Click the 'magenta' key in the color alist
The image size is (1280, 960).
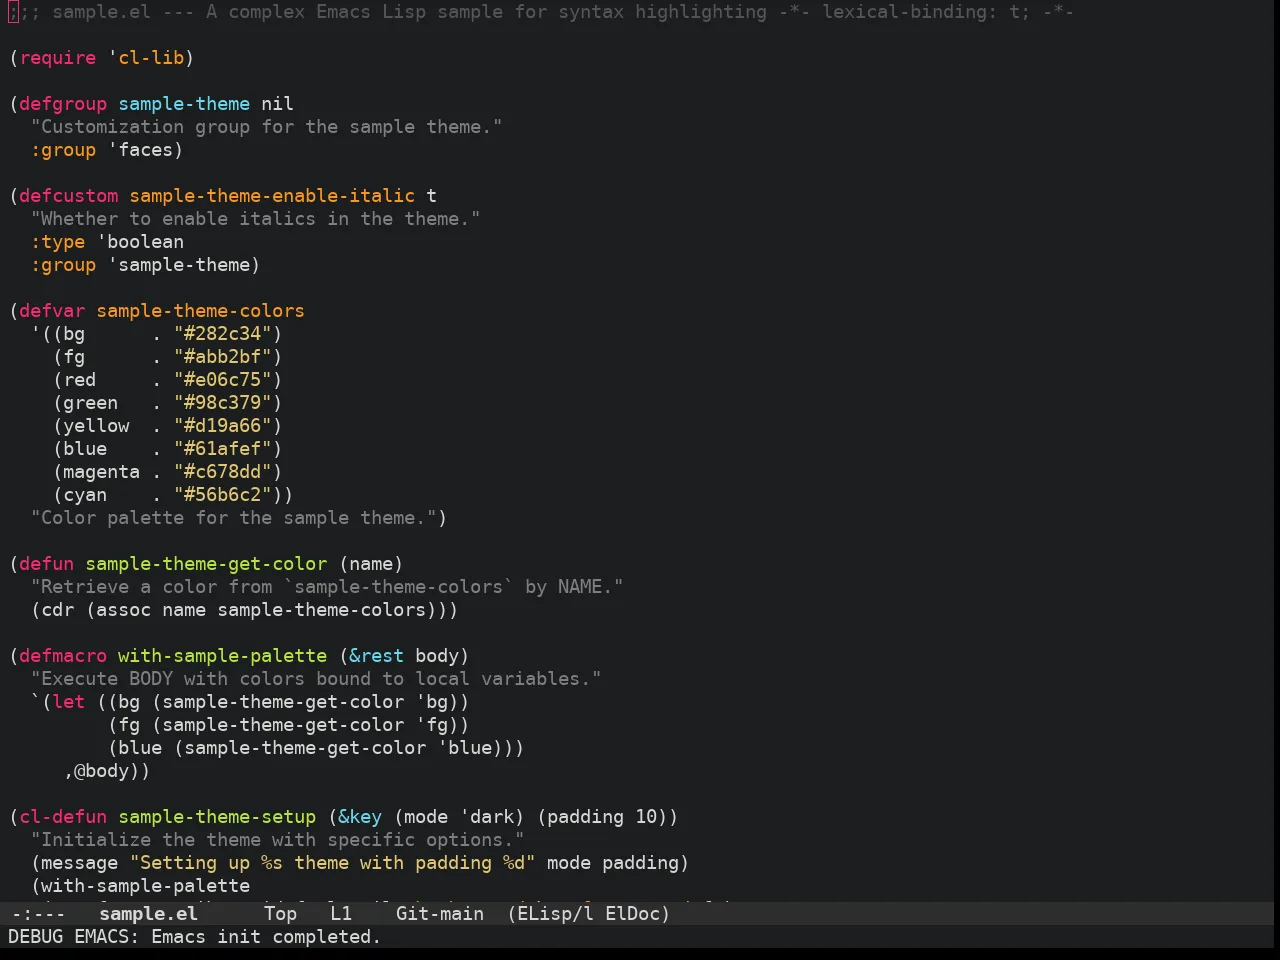click(102, 472)
